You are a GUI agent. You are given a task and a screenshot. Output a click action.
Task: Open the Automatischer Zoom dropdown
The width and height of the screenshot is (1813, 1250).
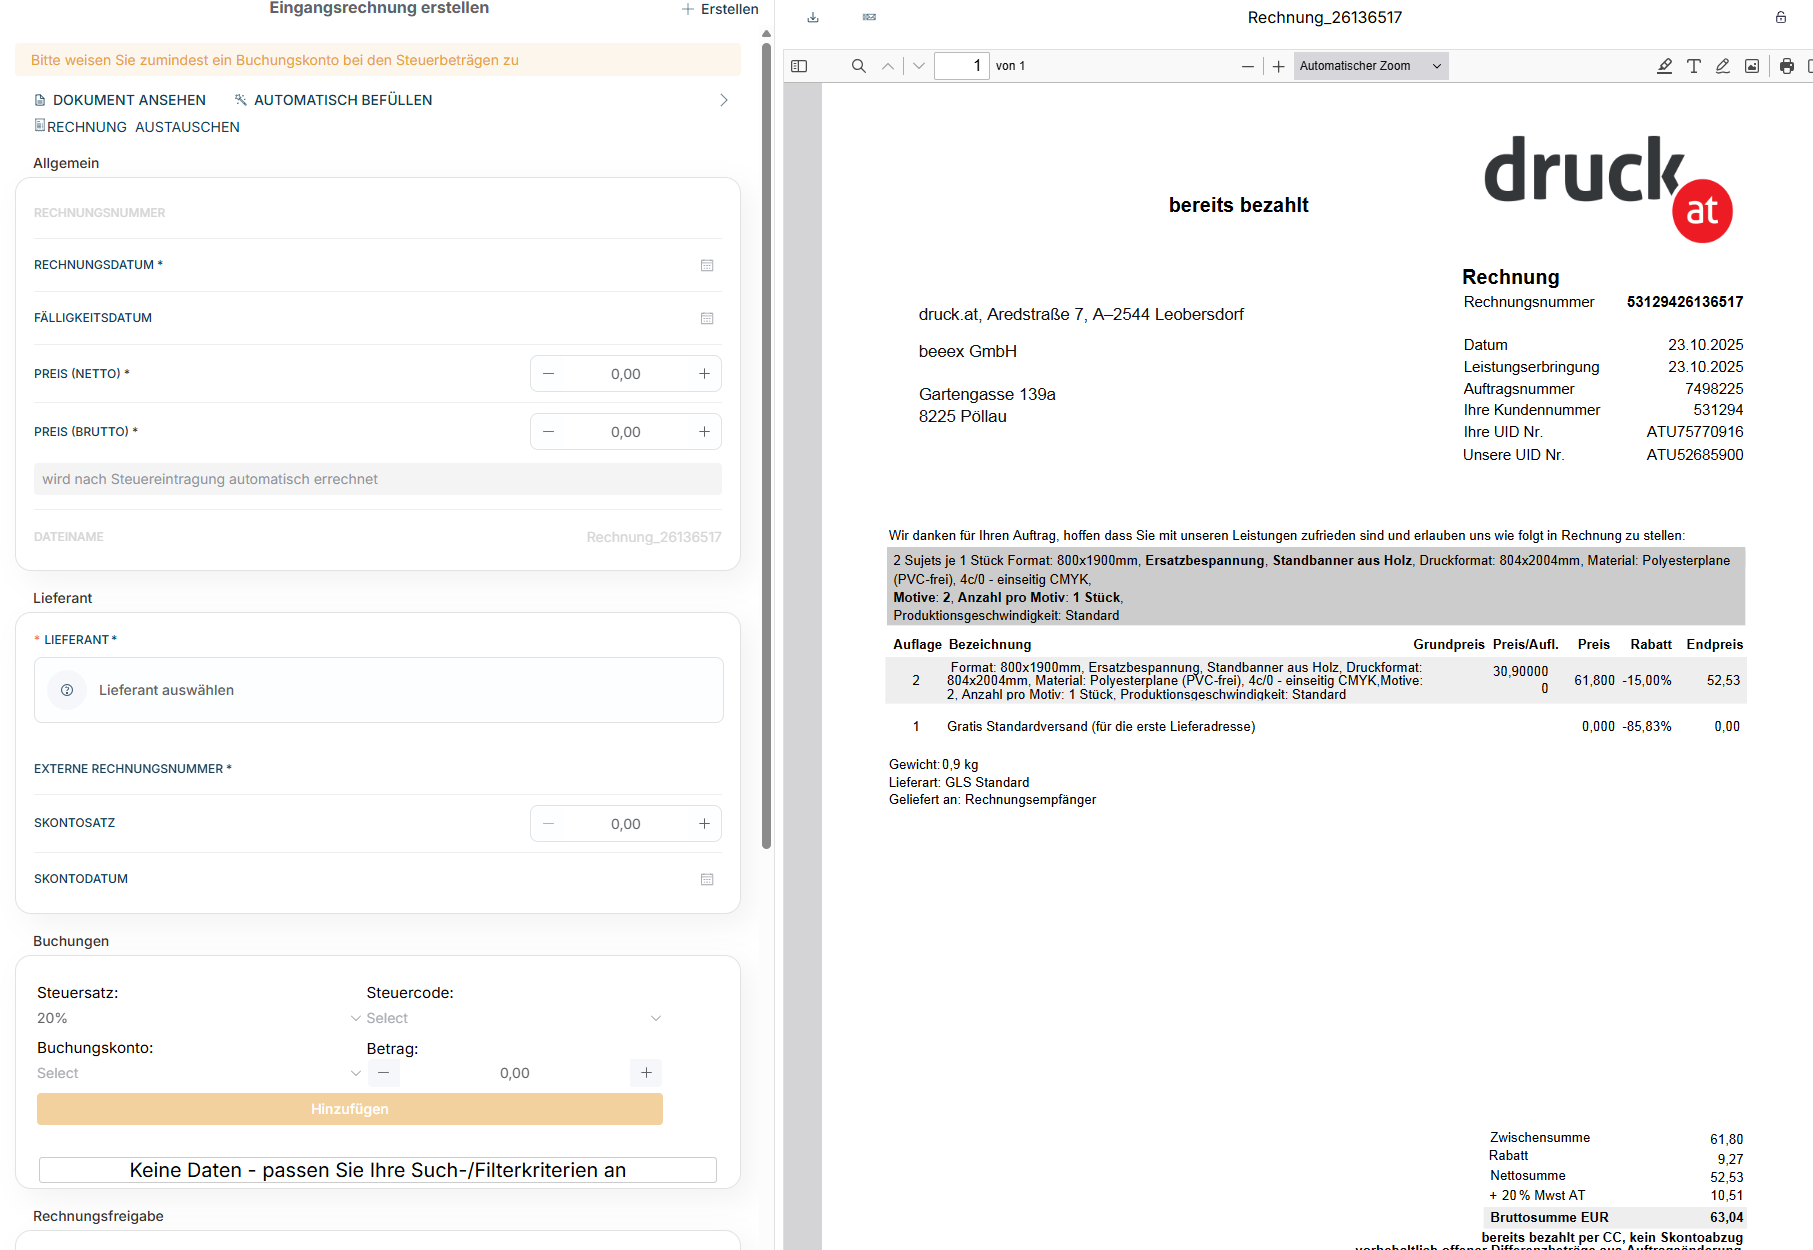coord(1369,66)
